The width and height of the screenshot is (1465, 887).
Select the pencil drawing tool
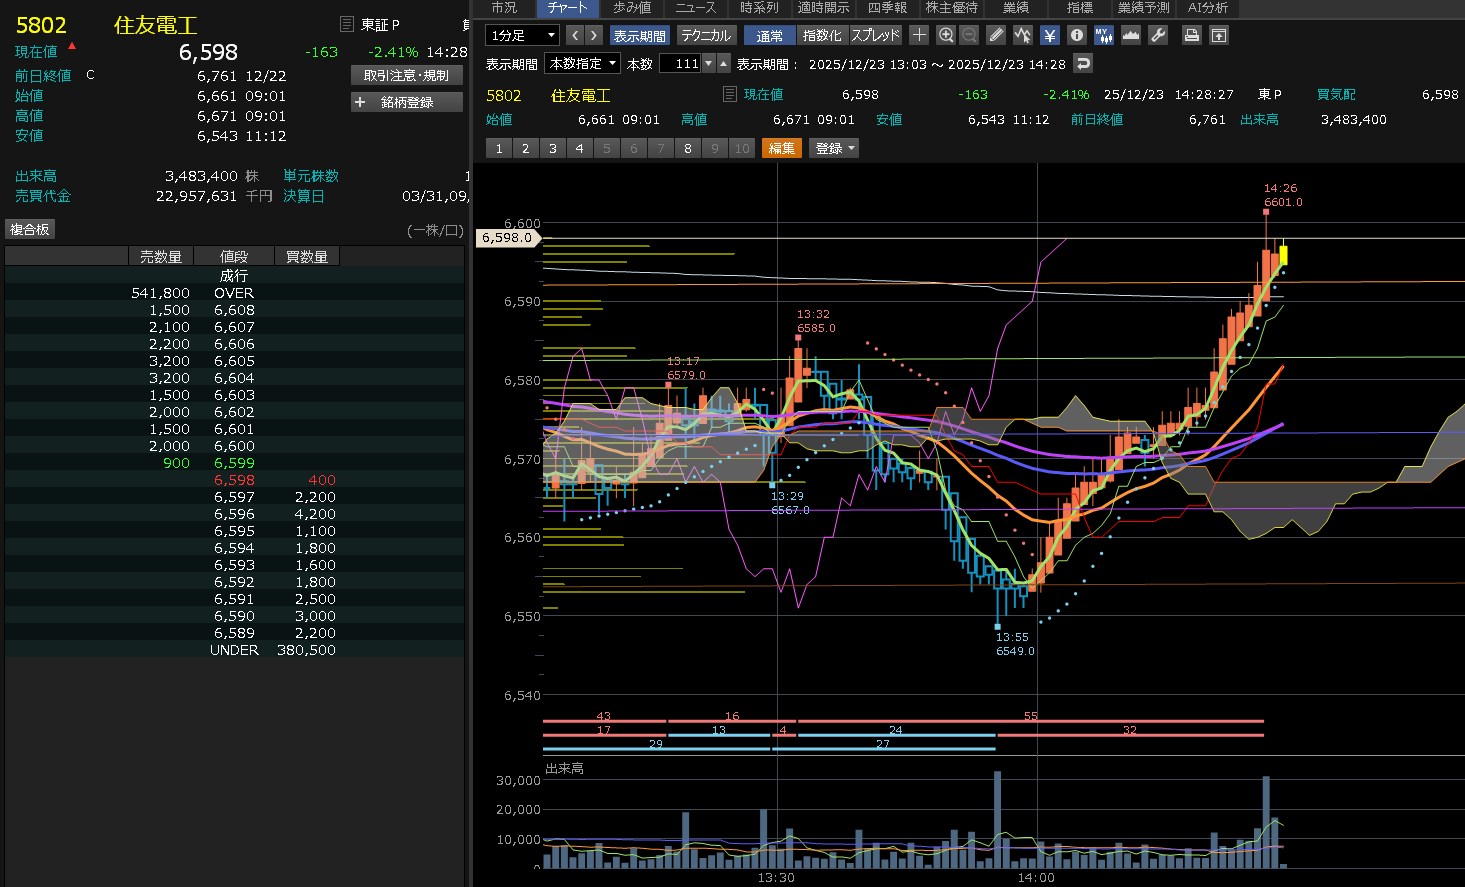pos(996,35)
